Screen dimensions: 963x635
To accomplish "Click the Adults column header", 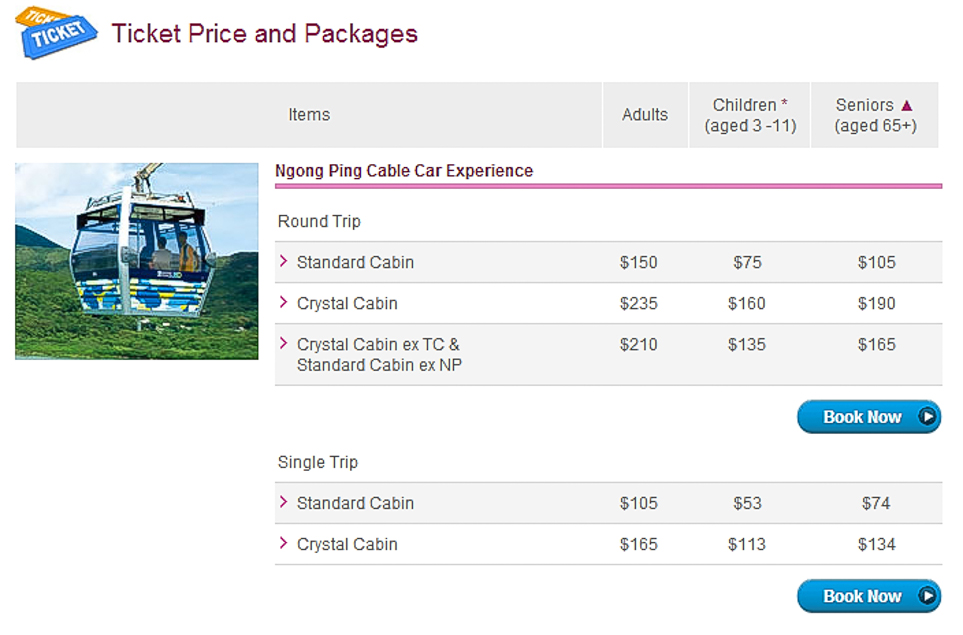I will [x=645, y=115].
